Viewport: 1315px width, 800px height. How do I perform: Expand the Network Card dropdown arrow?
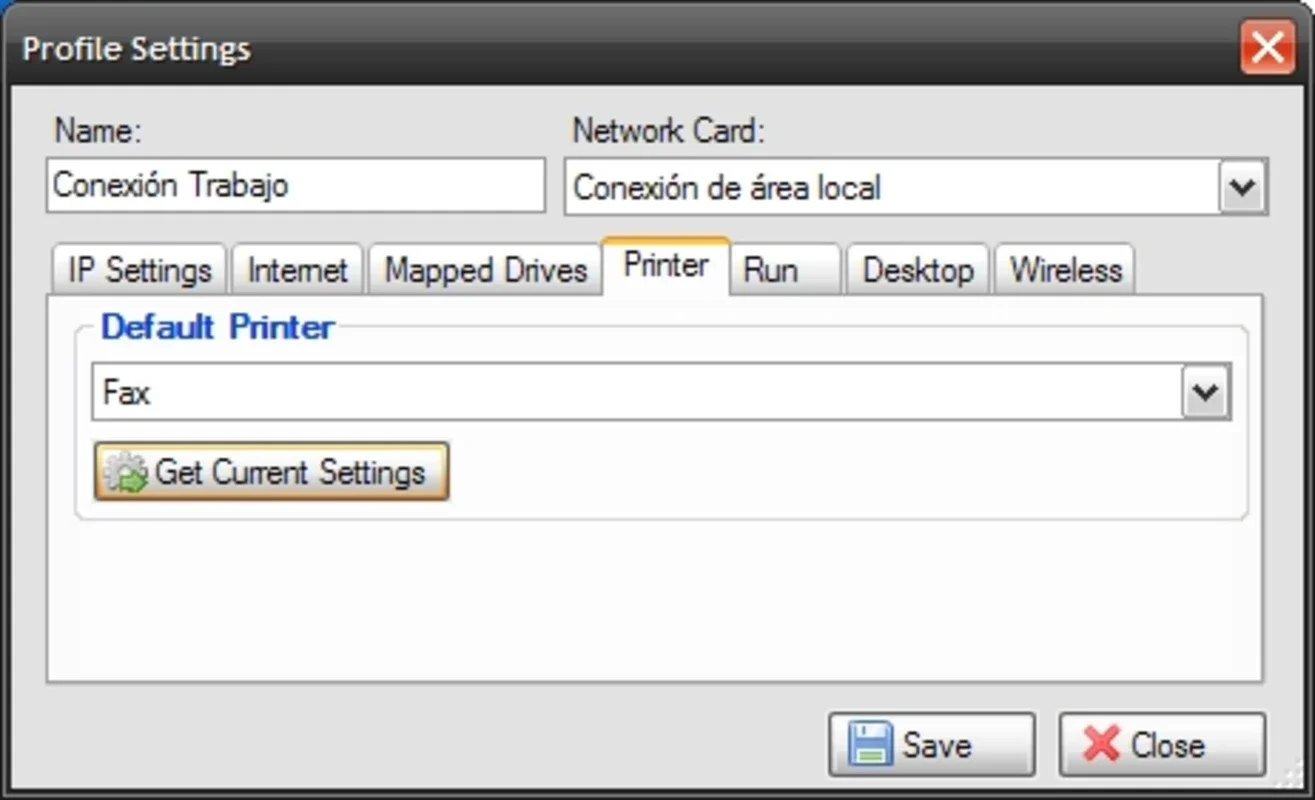(x=1242, y=187)
